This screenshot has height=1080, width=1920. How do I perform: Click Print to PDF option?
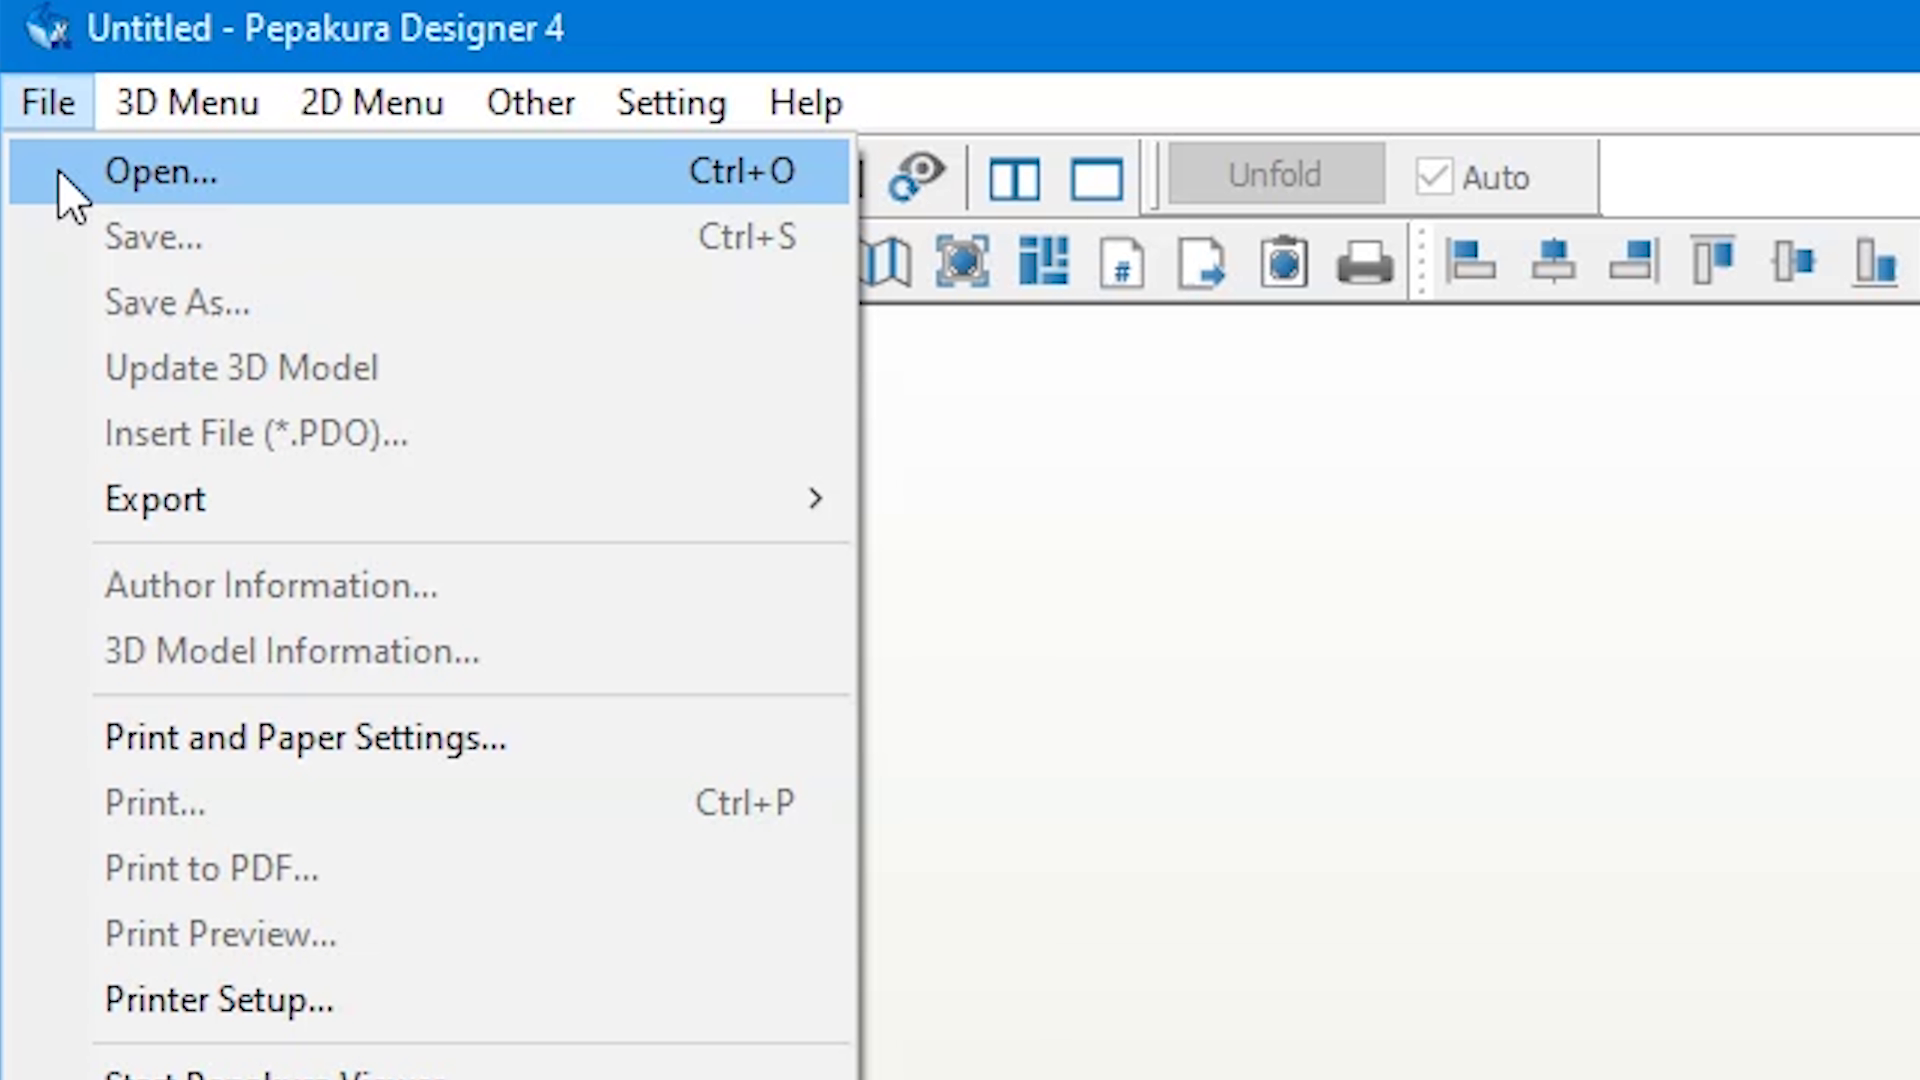pyautogui.click(x=212, y=868)
